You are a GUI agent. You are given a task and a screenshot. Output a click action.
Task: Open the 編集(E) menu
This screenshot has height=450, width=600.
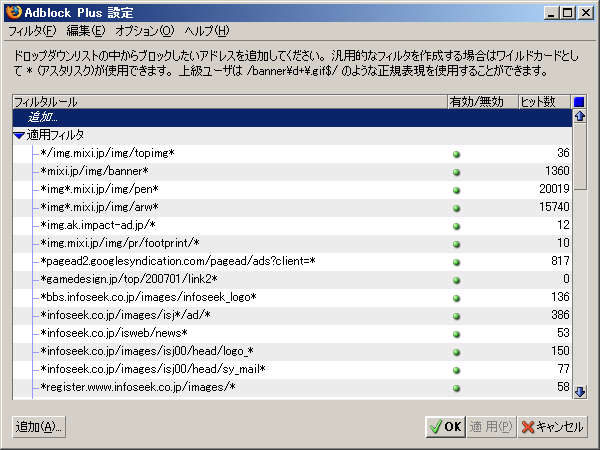click(x=86, y=31)
